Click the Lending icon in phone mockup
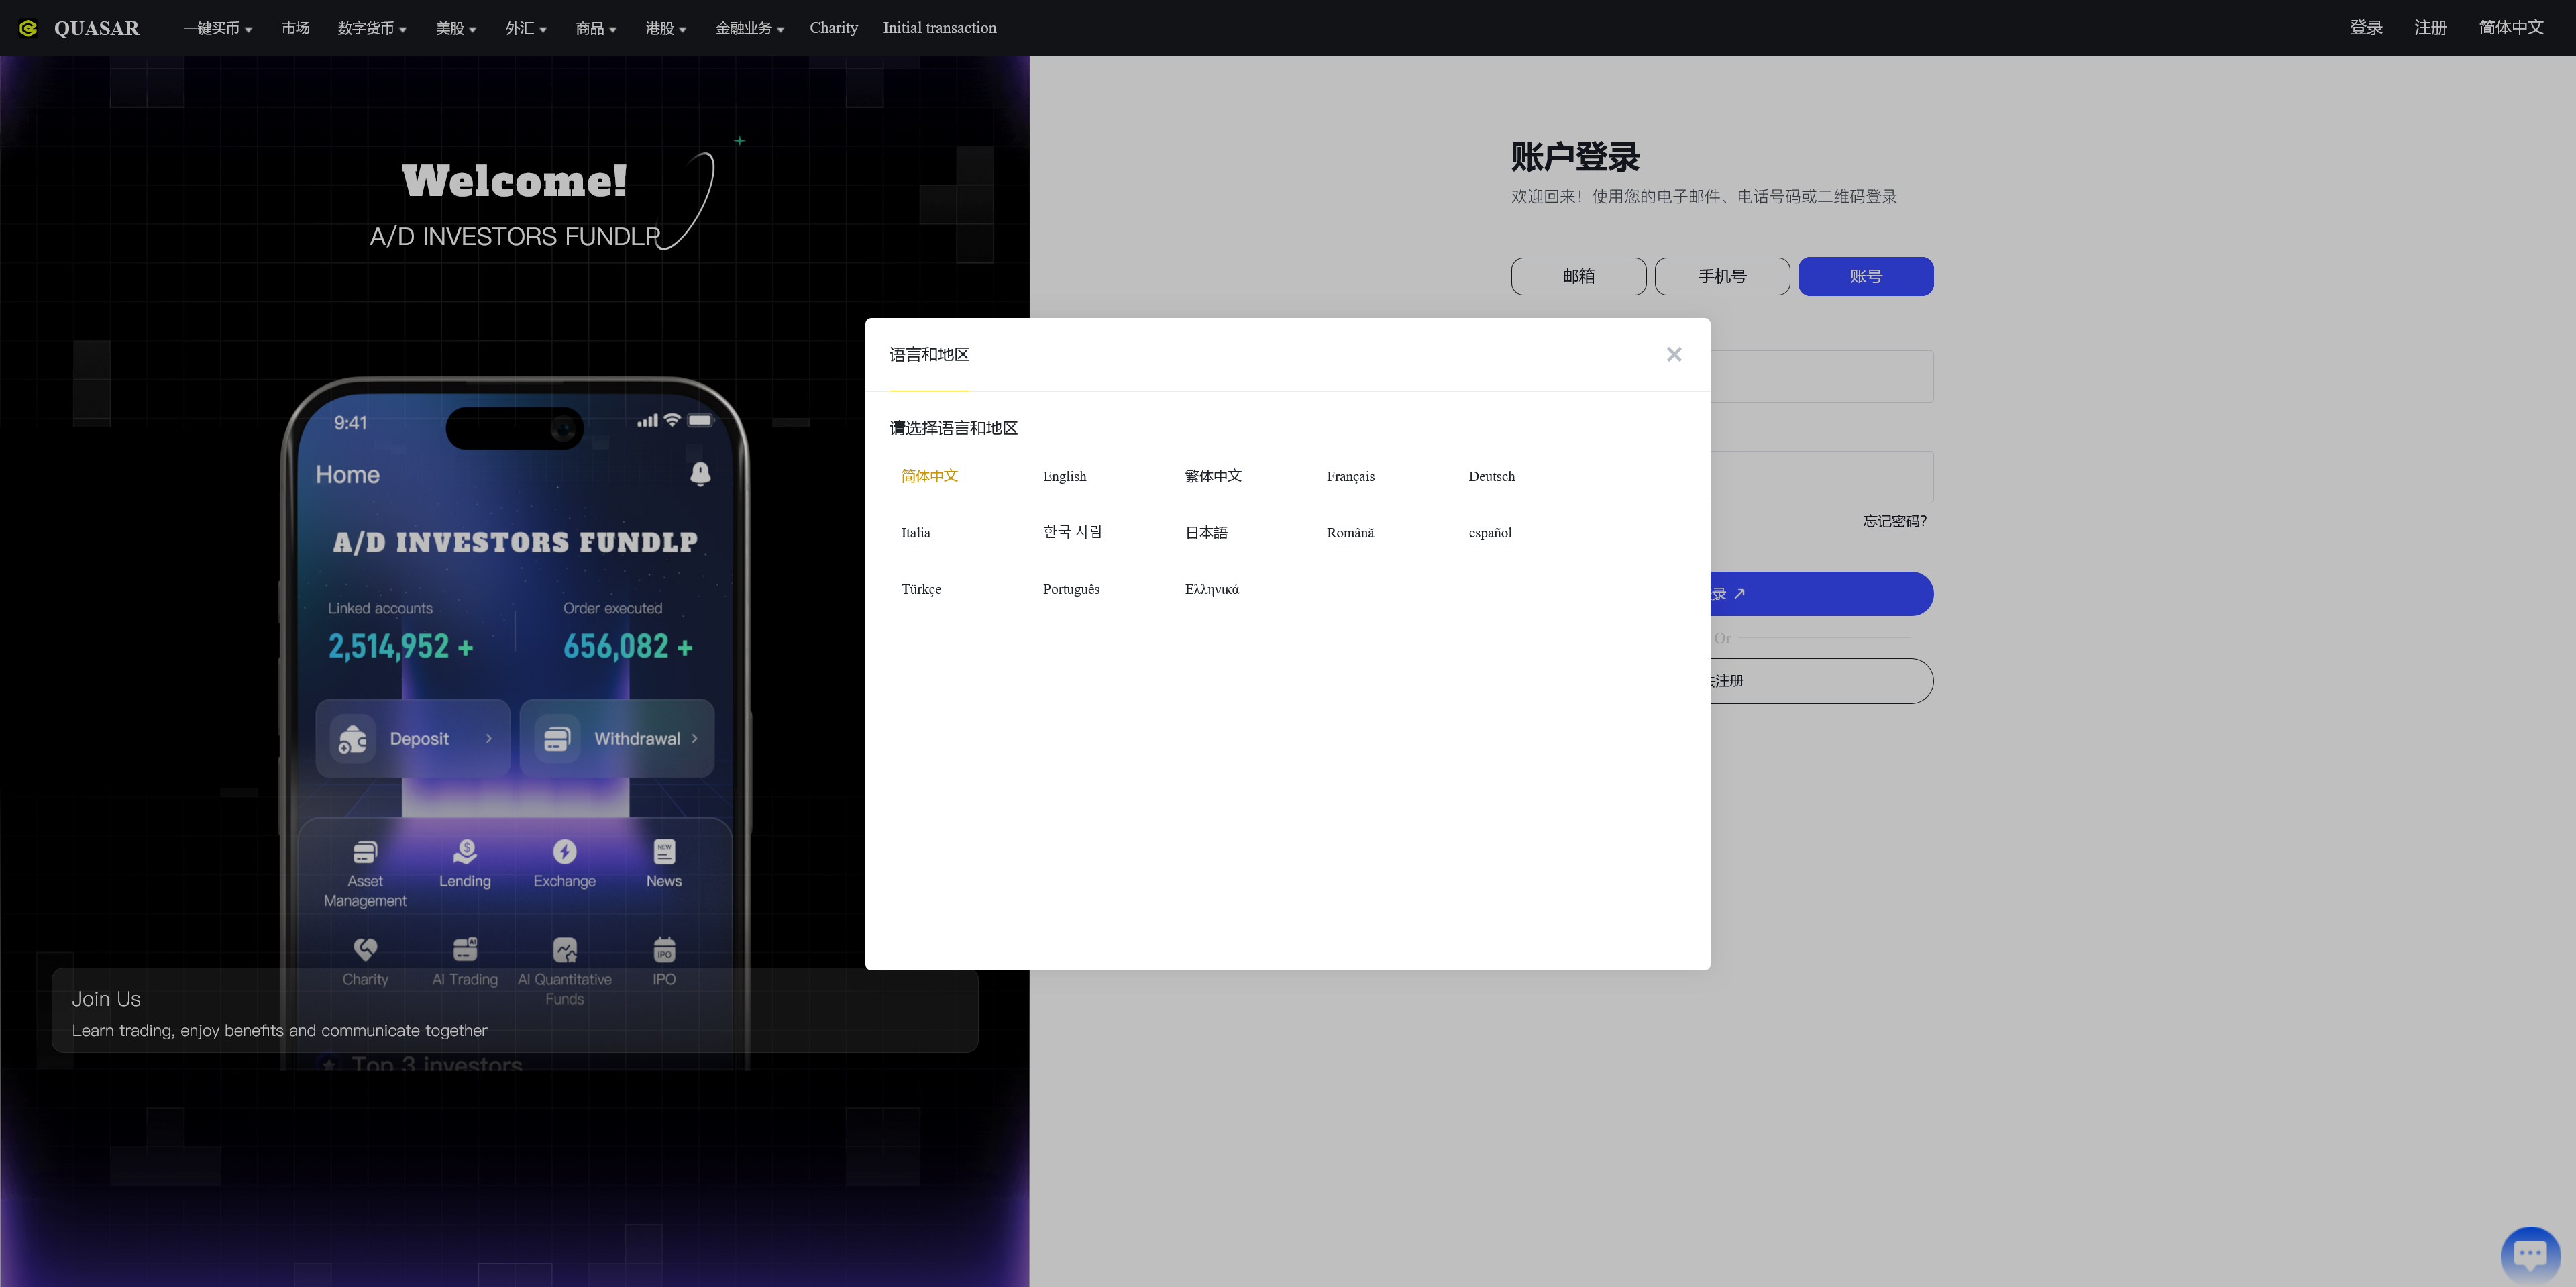The image size is (2576, 1287). (x=465, y=851)
